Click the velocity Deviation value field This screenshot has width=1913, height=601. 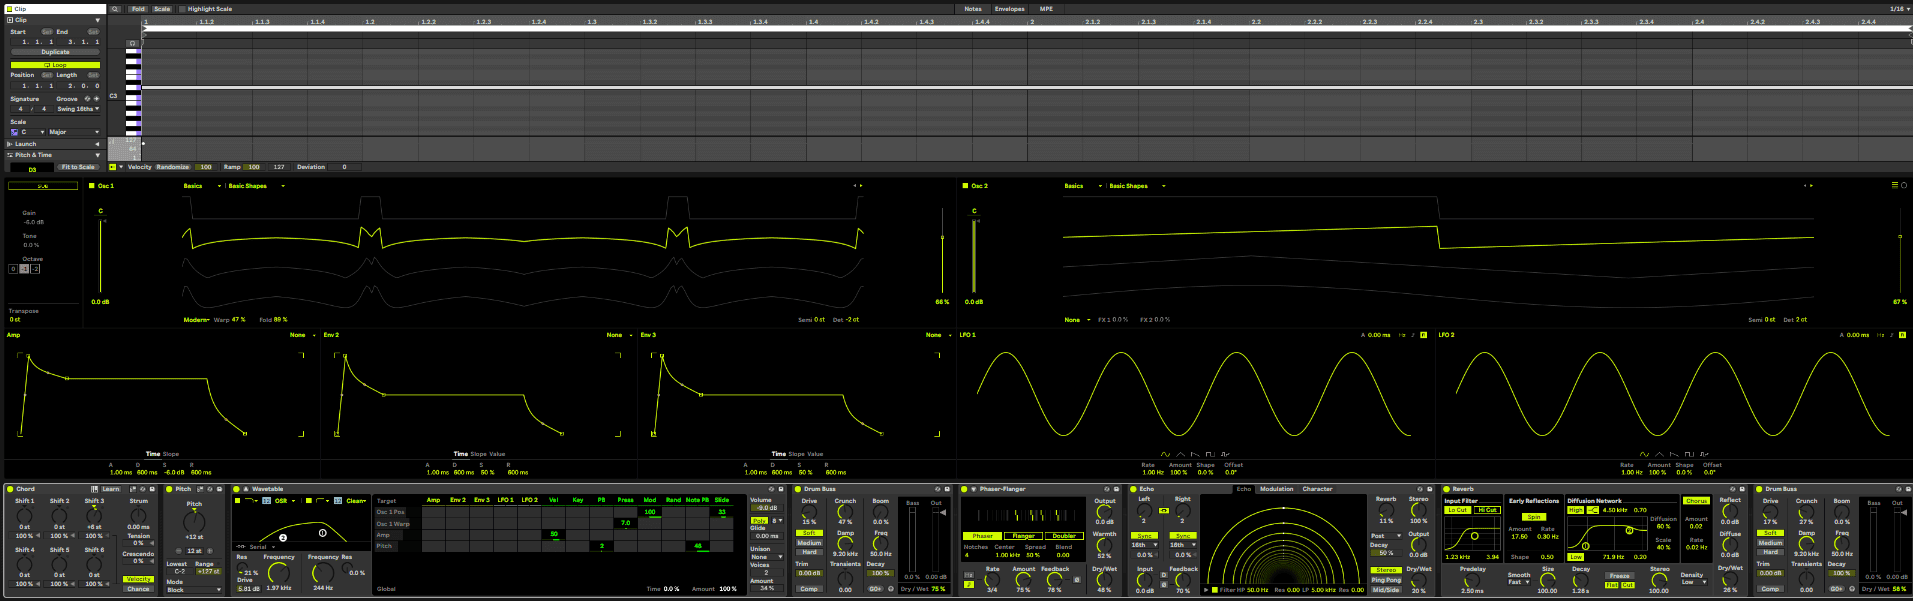(344, 167)
